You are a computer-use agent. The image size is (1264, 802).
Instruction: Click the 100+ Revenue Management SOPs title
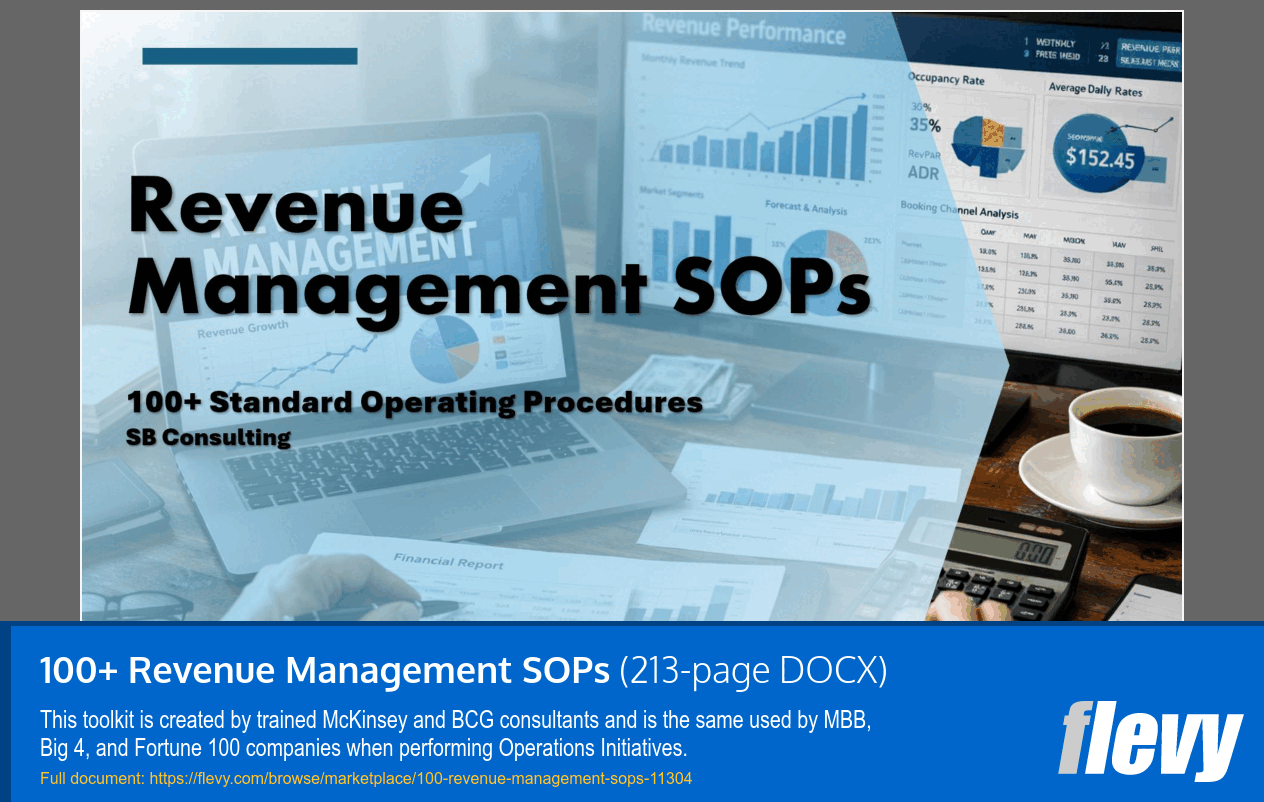pyautogui.click(x=324, y=671)
